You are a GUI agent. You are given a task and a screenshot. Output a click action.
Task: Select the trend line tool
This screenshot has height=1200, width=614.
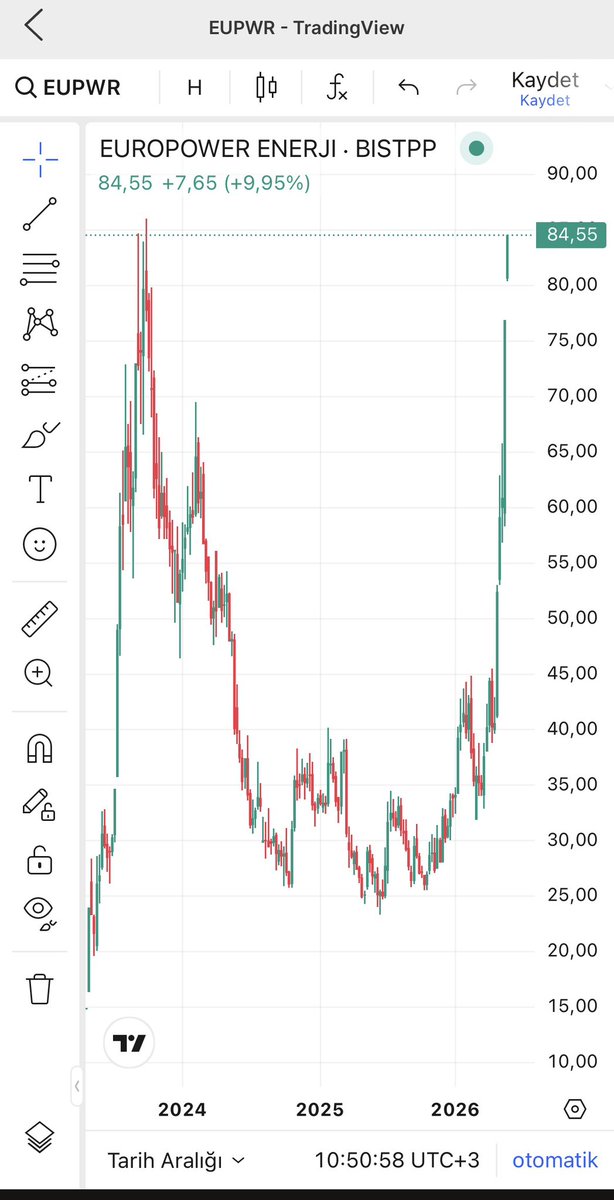tap(40, 214)
